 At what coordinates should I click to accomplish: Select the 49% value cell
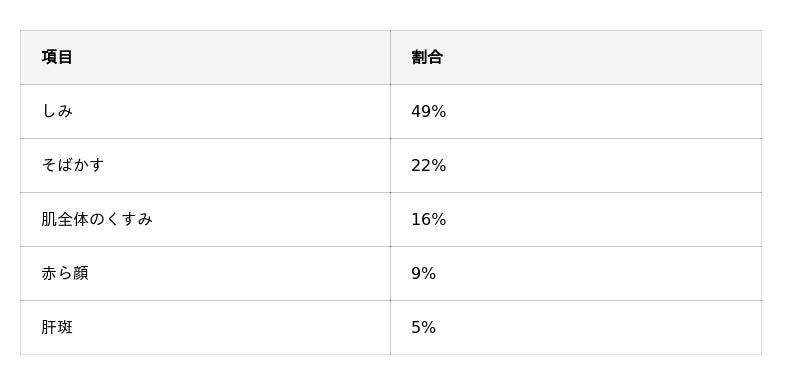click(576, 111)
